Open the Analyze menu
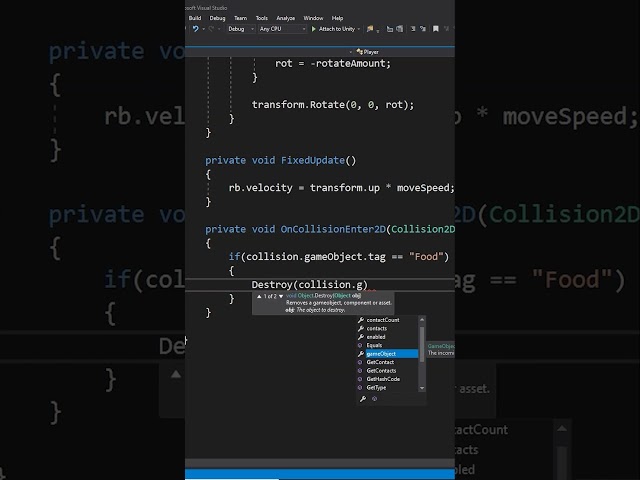This screenshot has width=640, height=480. [285, 18]
